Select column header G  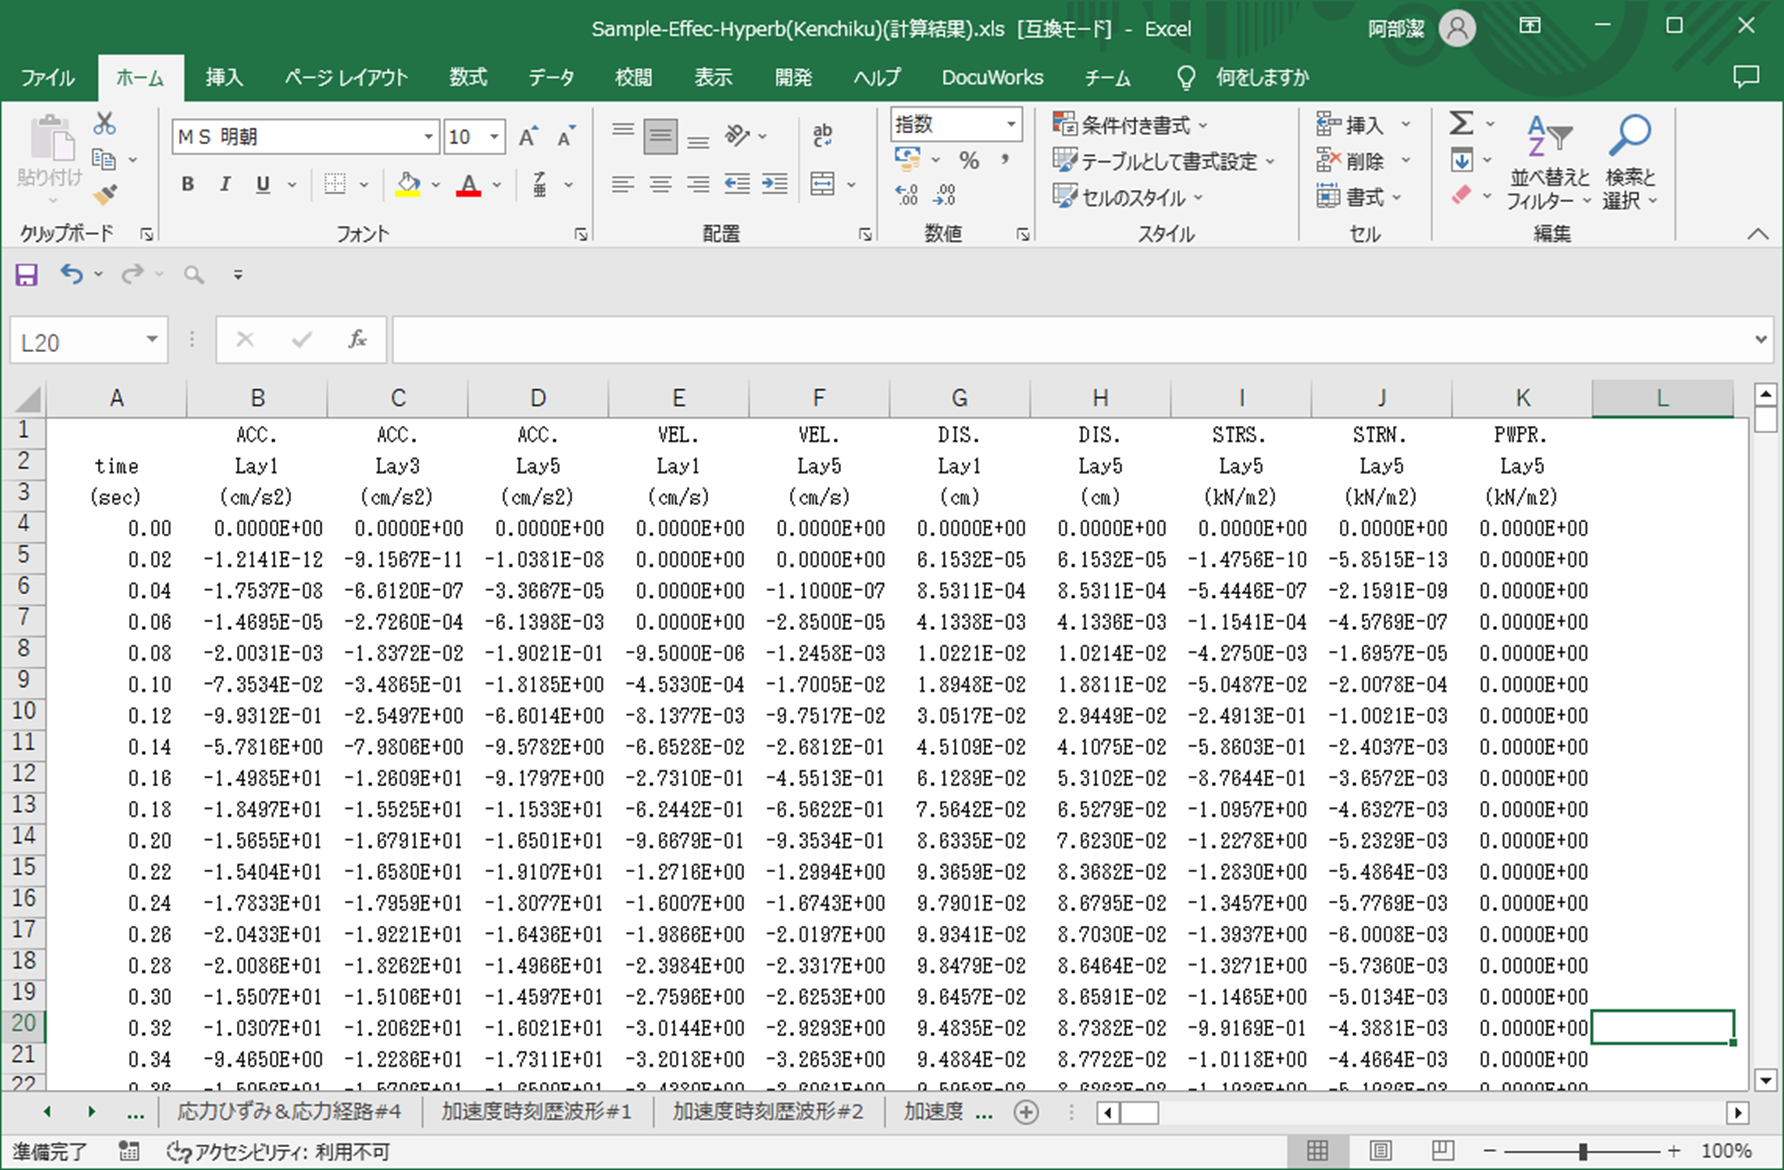tap(959, 398)
